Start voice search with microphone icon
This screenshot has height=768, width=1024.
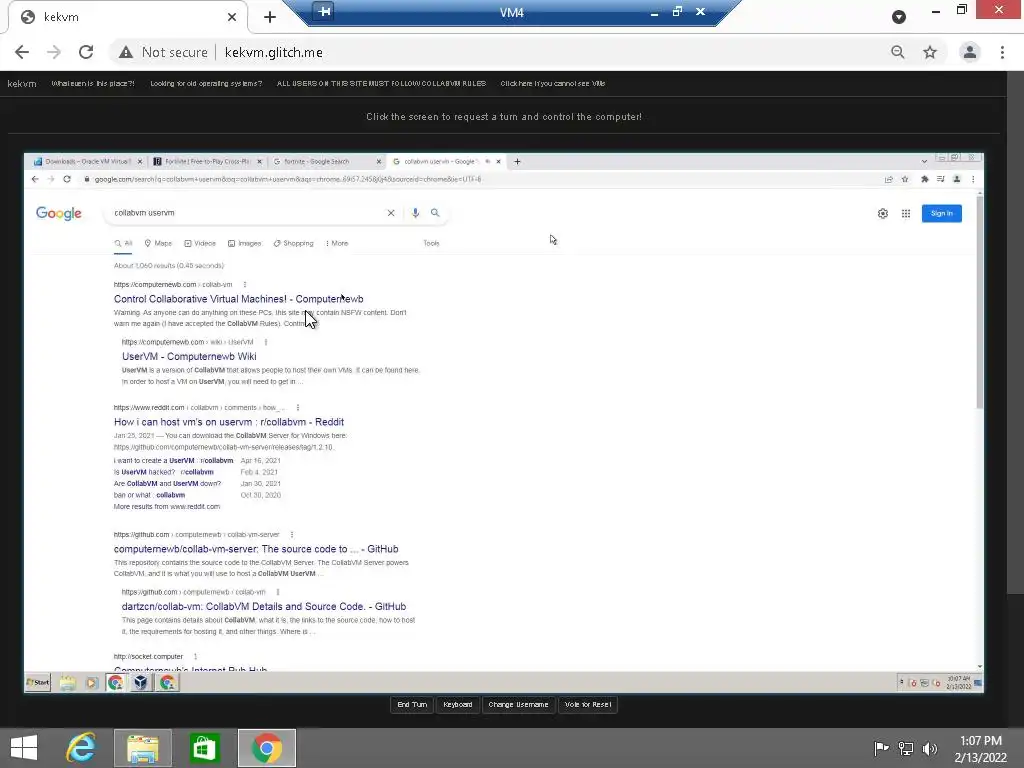click(x=415, y=213)
